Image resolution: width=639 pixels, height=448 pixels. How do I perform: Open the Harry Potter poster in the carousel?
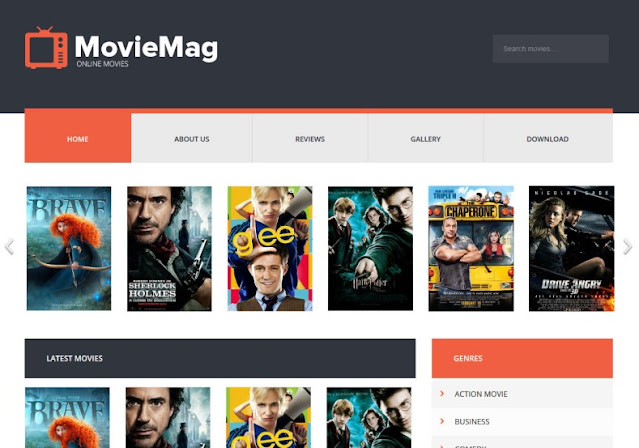370,248
